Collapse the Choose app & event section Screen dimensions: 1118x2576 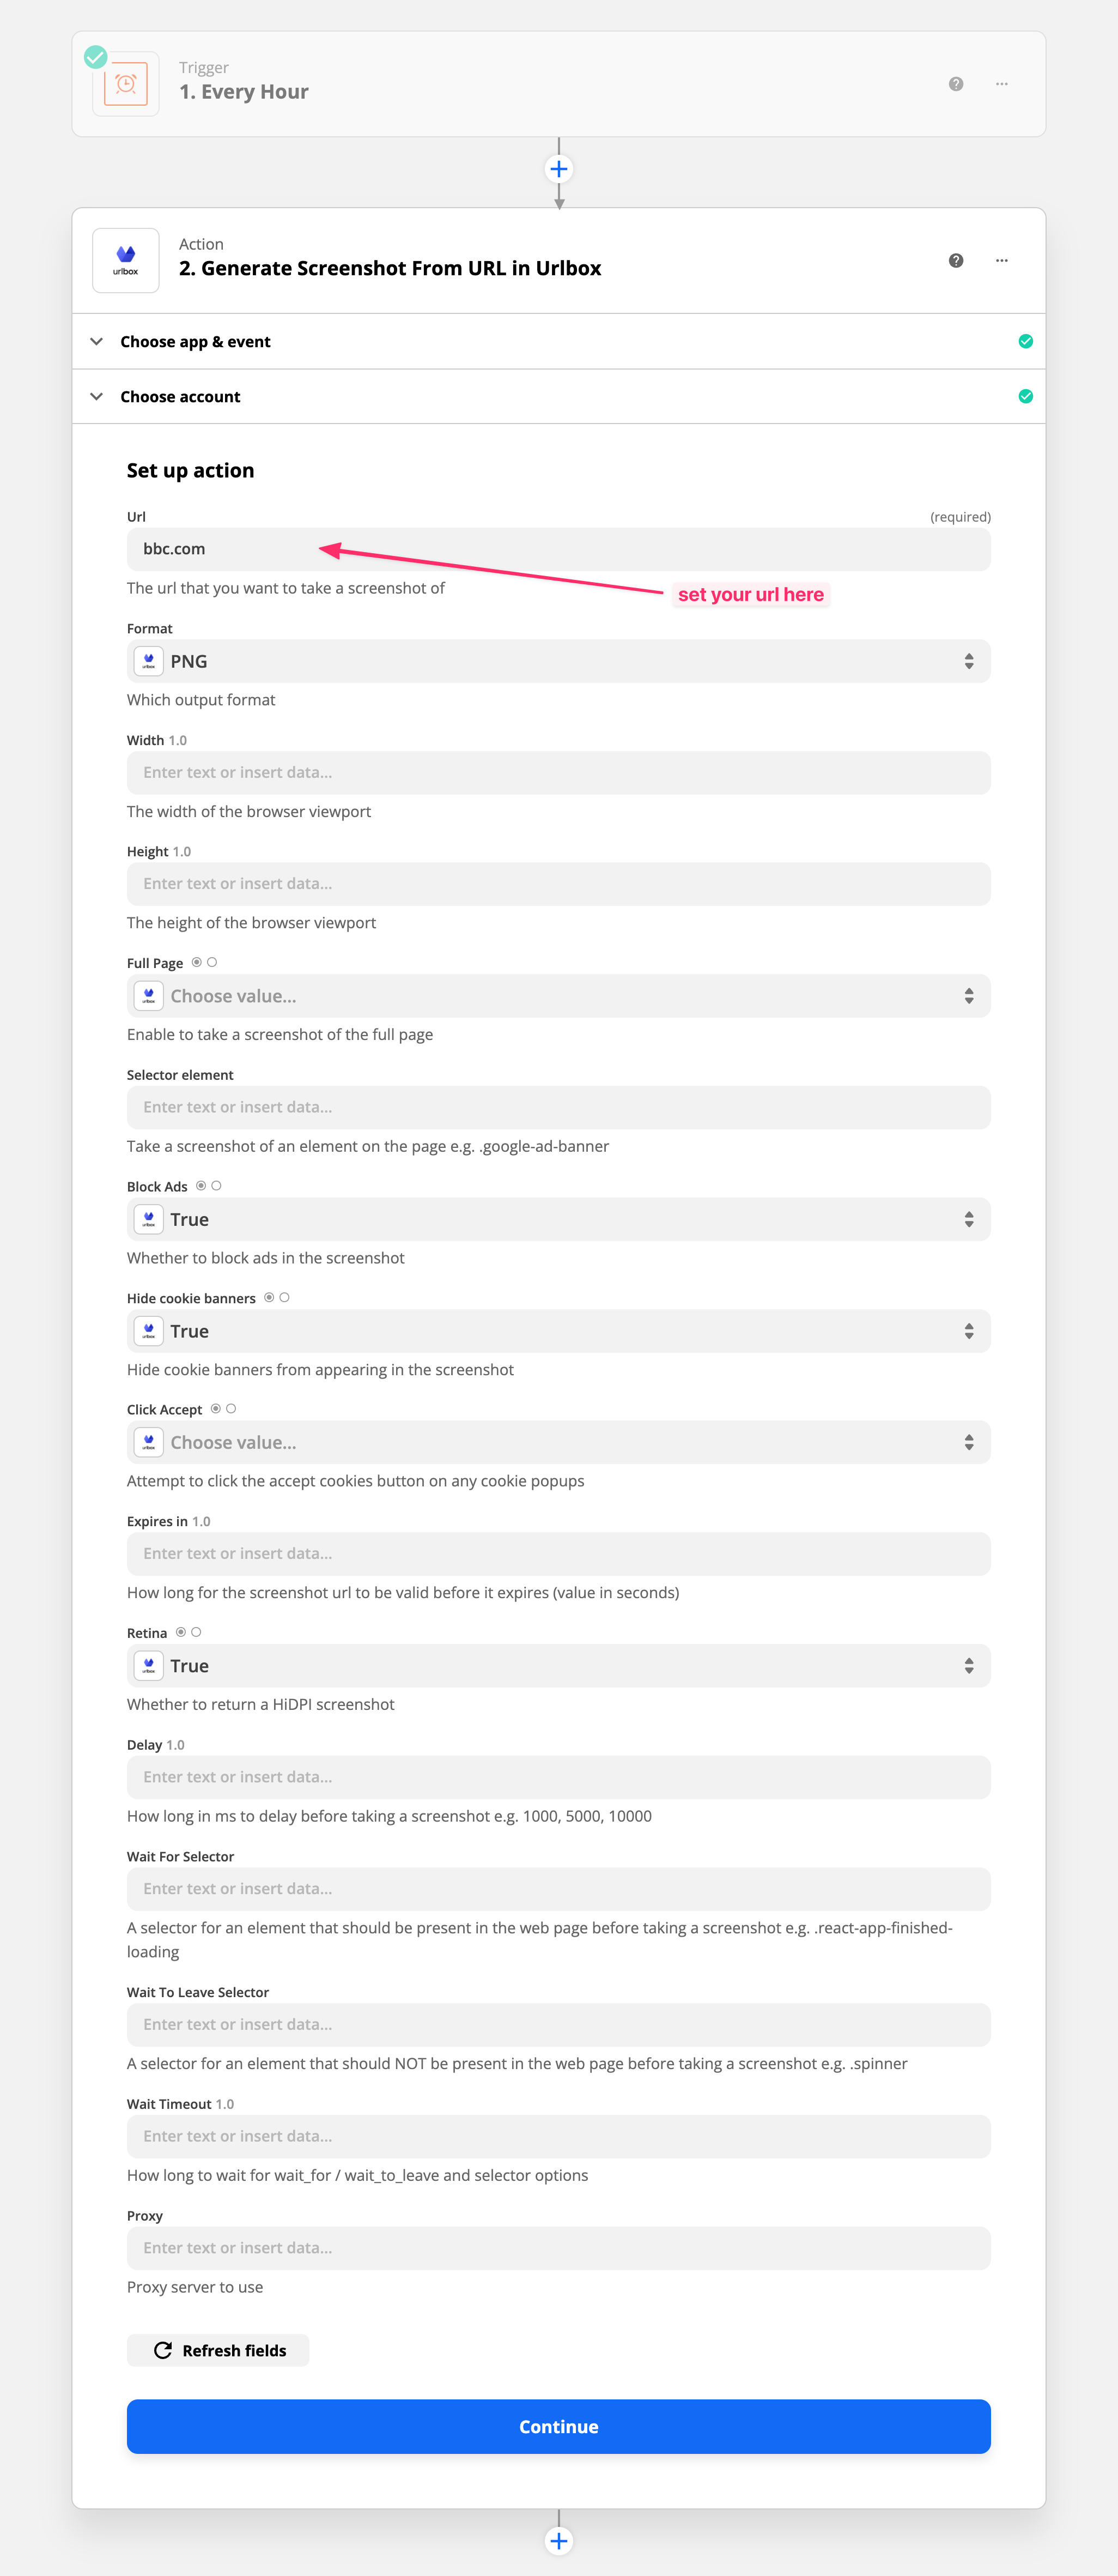coord(97,341)
